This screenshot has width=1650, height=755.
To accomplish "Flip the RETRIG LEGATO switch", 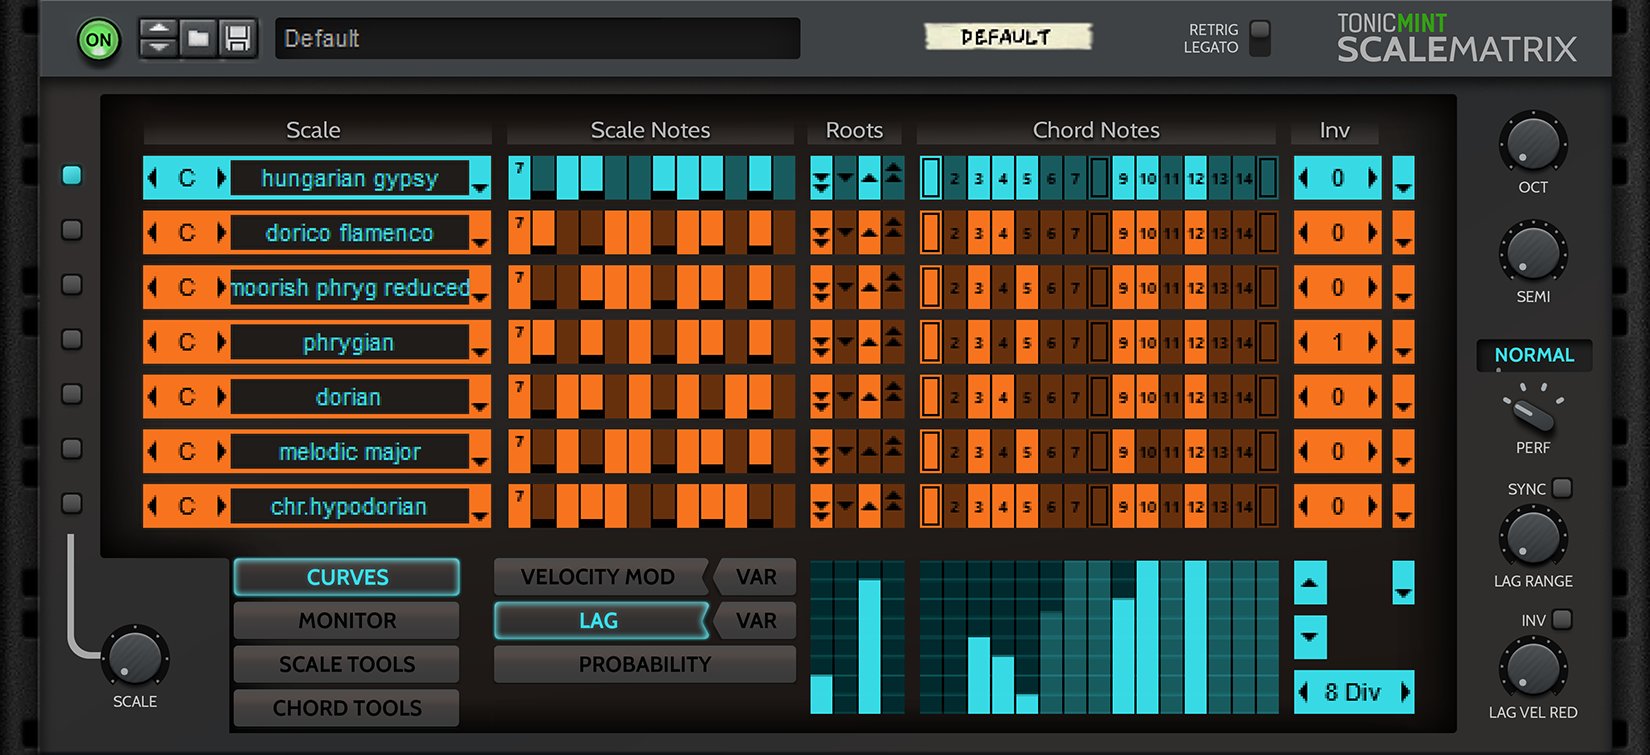I will tap(1260, 38).
